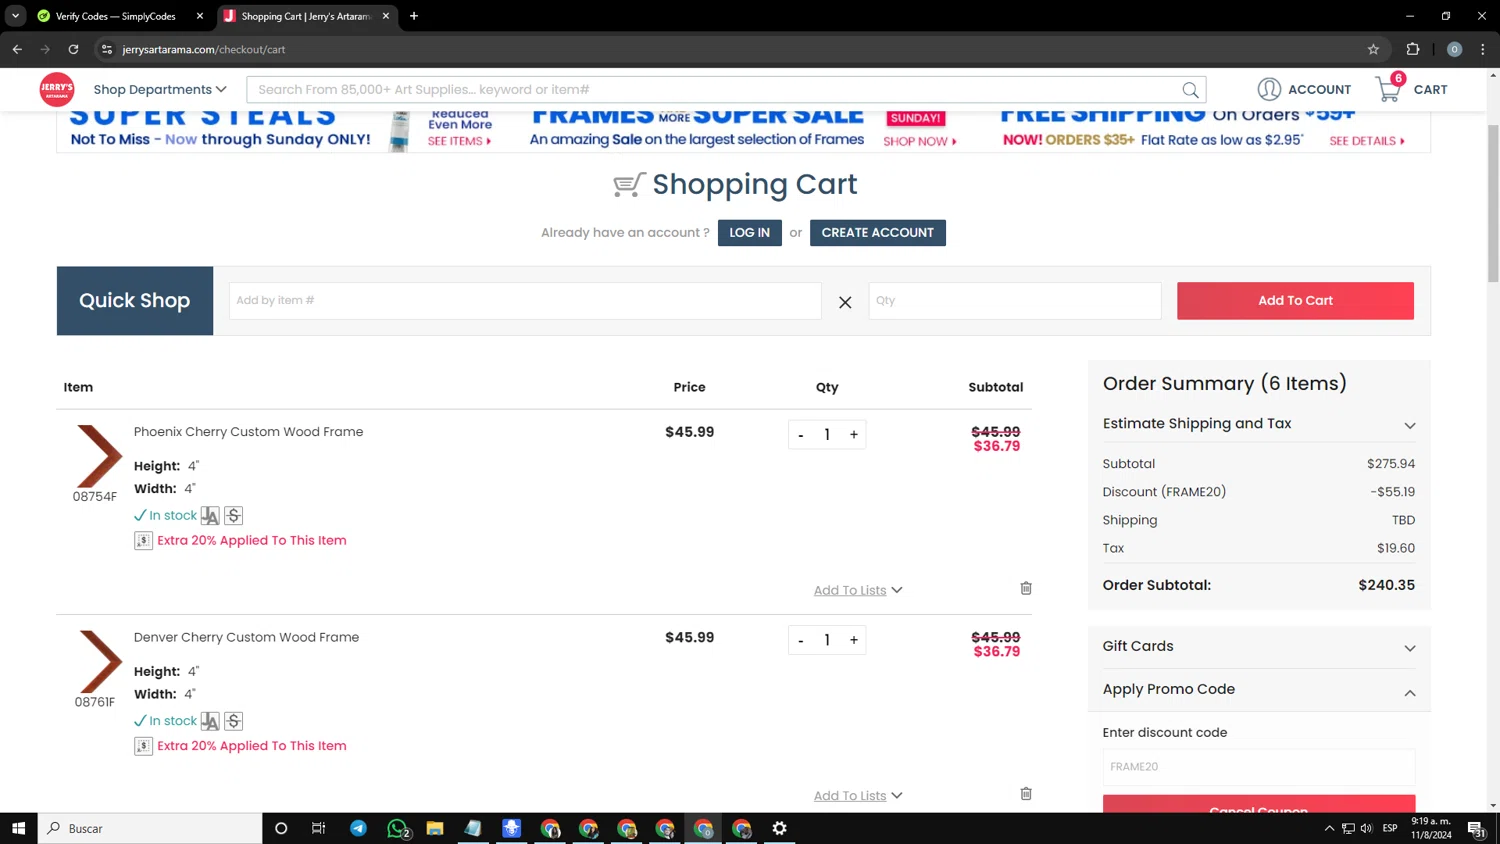
Task: Open Denver Cherry Custom Wood Frame link
Action: (x=246, y=637)
